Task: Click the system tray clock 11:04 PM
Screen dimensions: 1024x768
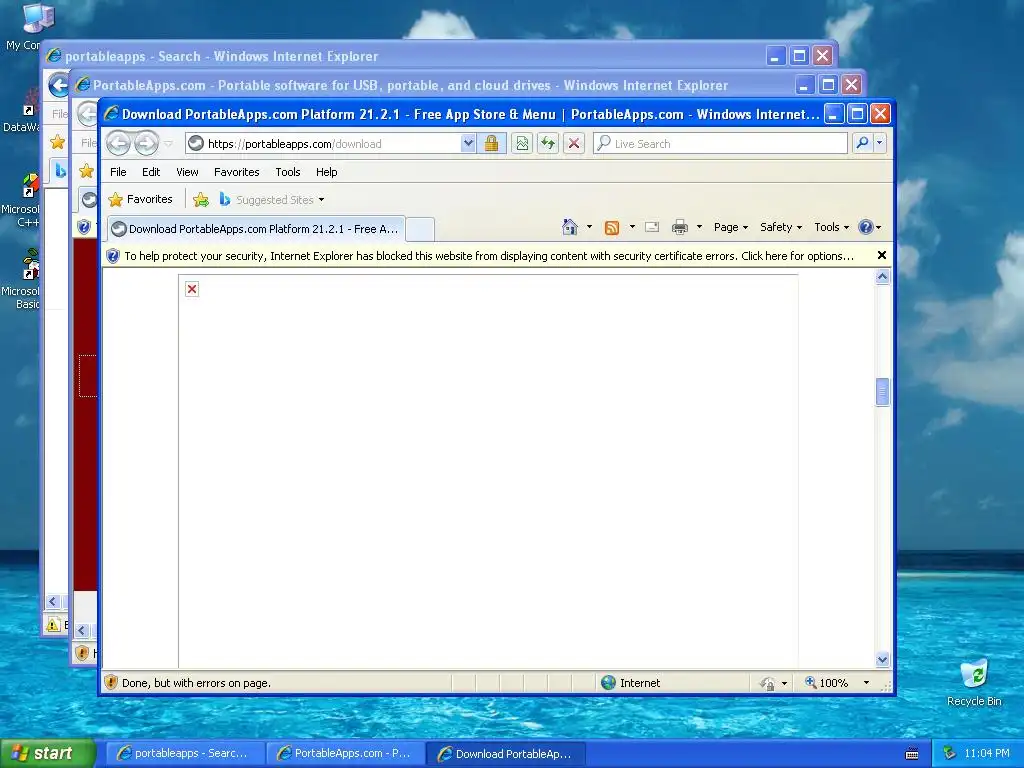Action: (x=986, y=753)
